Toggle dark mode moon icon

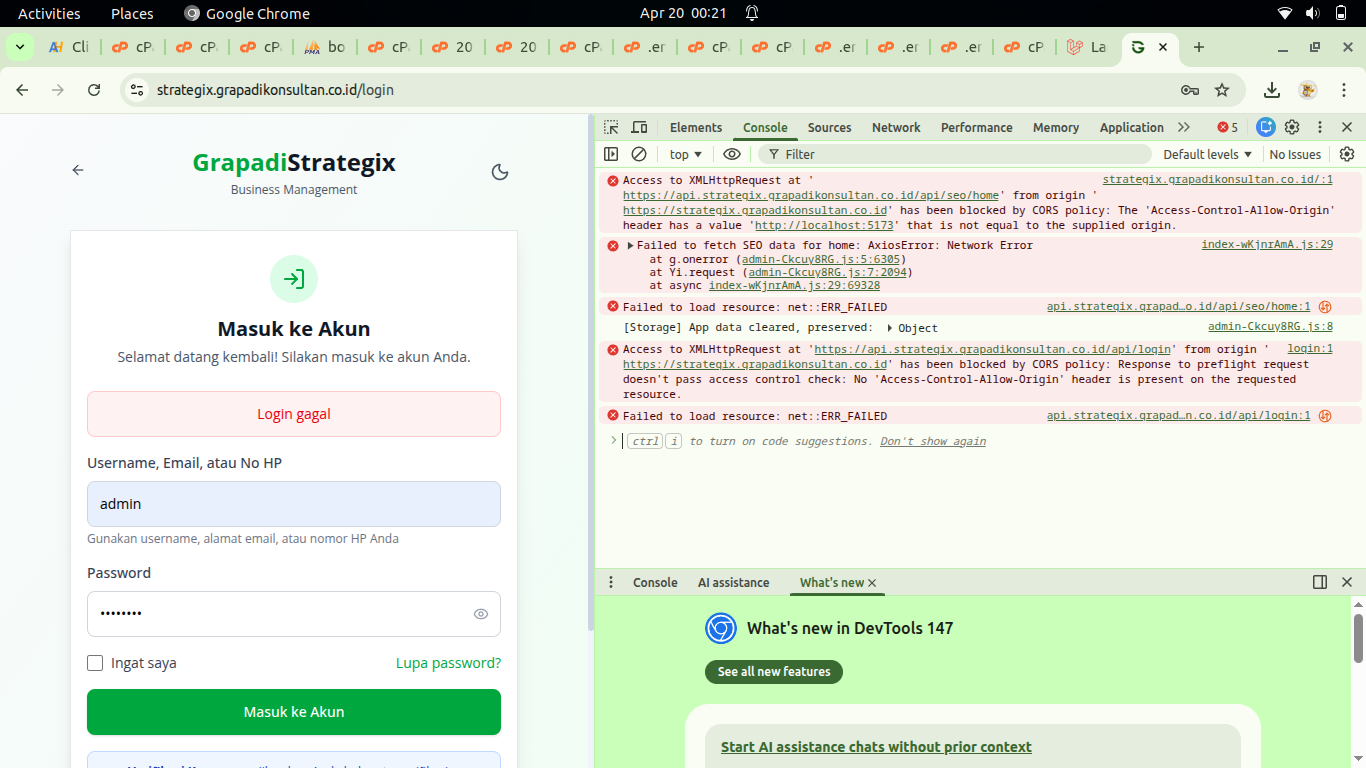(x=500, y=172)
